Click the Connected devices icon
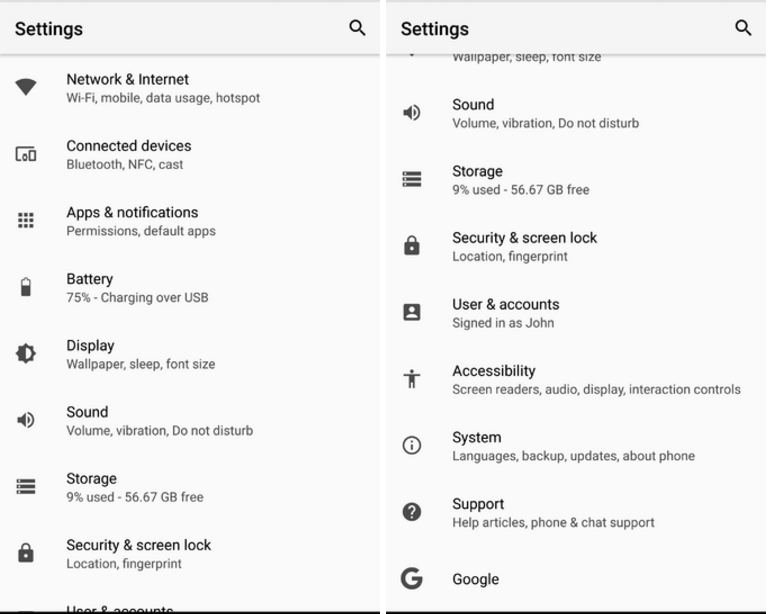Viewport: 769px width, 614px height. point(26,154)
